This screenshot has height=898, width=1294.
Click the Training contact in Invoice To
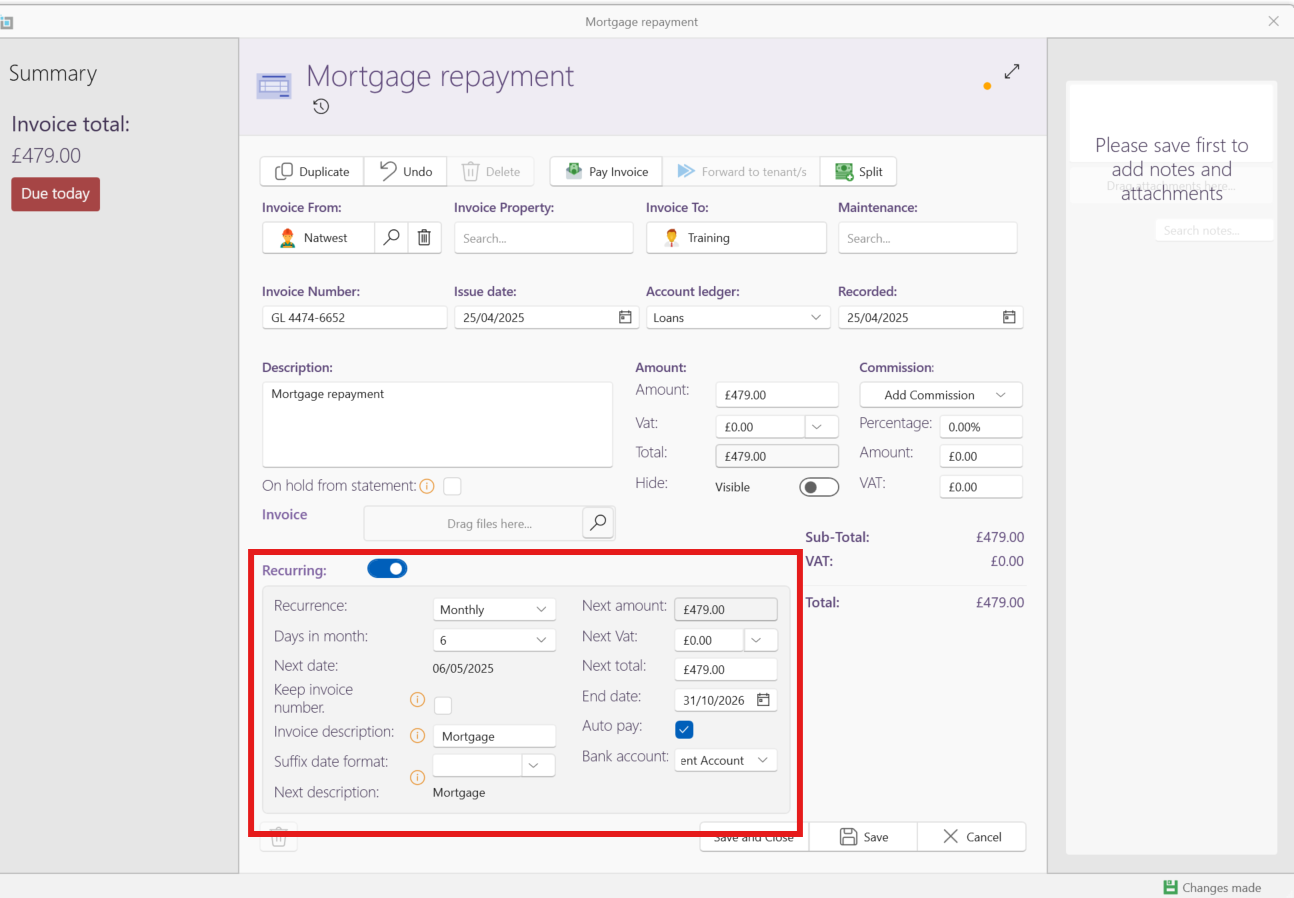click(x=736, y=238)
